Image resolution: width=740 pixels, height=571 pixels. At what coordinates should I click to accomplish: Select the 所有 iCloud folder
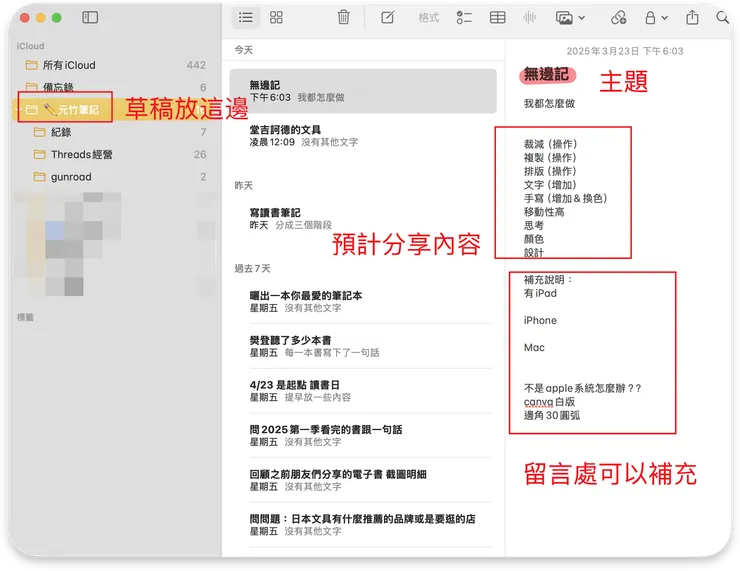pos(116,65)
